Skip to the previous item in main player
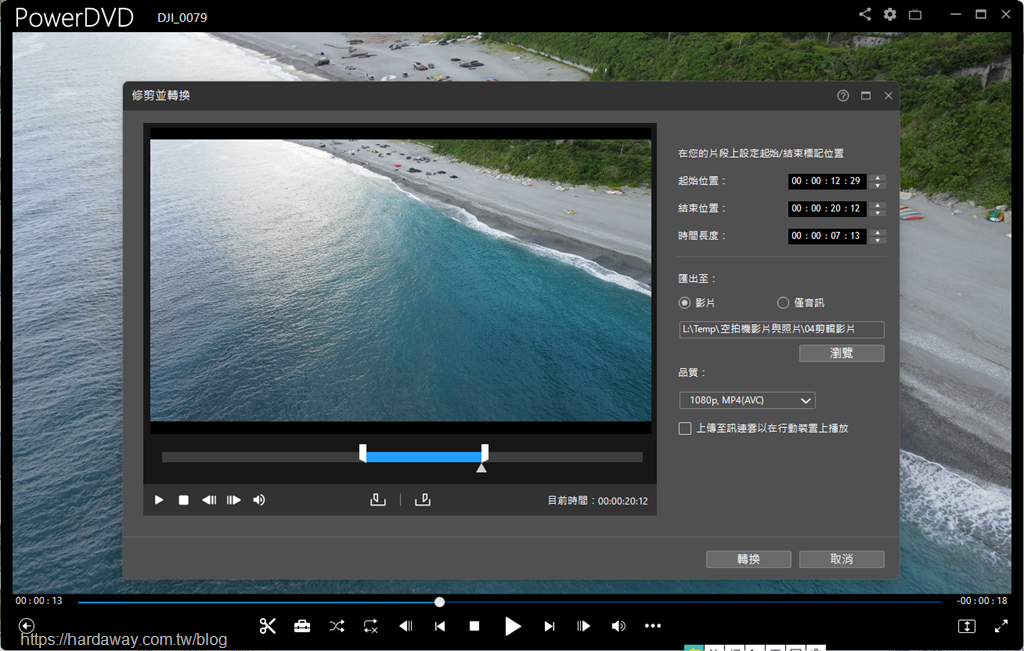Screen dimensions: 1024x651 point(440,626)
